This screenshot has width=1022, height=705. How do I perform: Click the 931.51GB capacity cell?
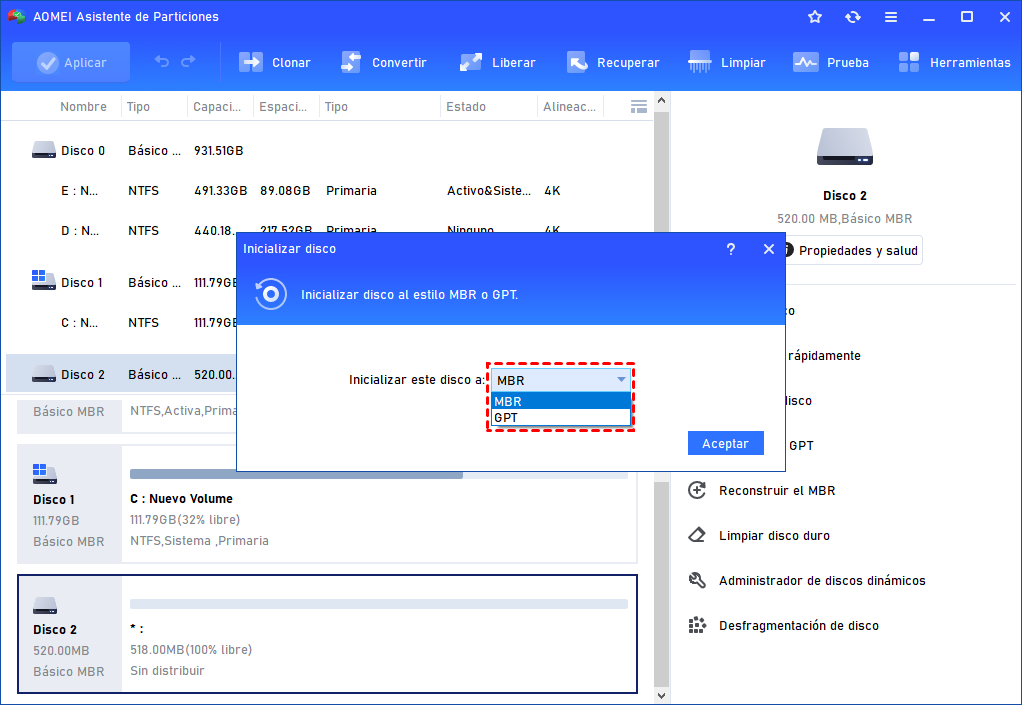[218, 151]
